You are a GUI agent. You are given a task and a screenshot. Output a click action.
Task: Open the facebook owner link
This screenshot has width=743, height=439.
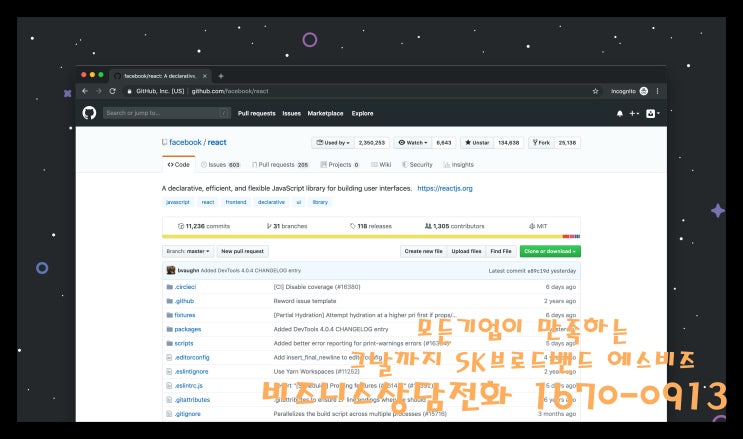(185, 142)
